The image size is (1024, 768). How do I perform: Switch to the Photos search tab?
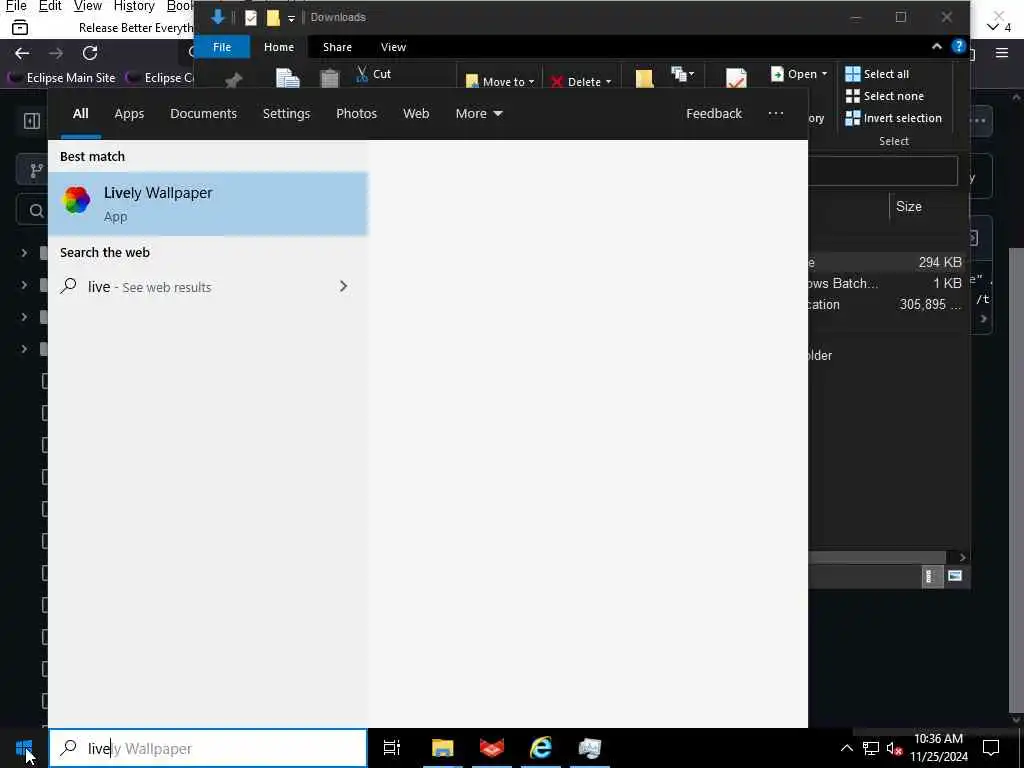[357, 114]
